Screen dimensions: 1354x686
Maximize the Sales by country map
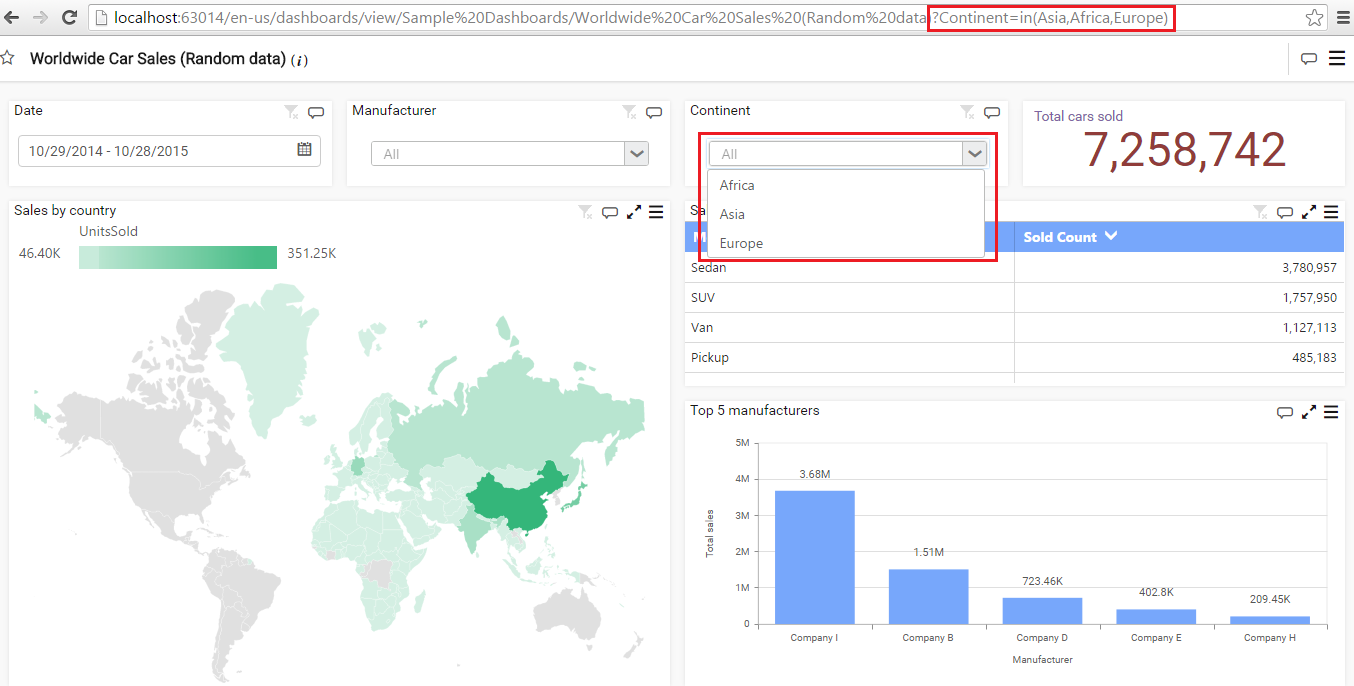tap(634, 212)
